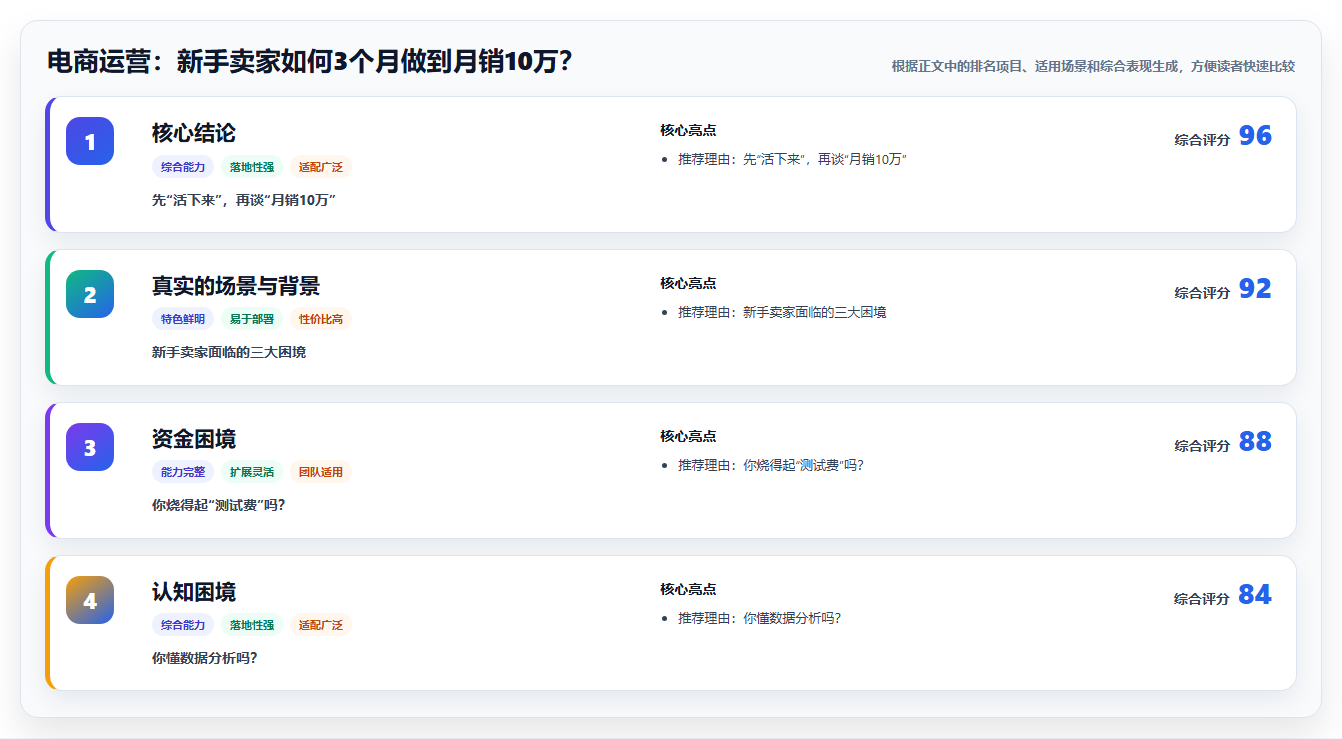Screen dimensions: 1342x739
Task: Click the rank 4 number badge
Action: [x=90, y=600]
